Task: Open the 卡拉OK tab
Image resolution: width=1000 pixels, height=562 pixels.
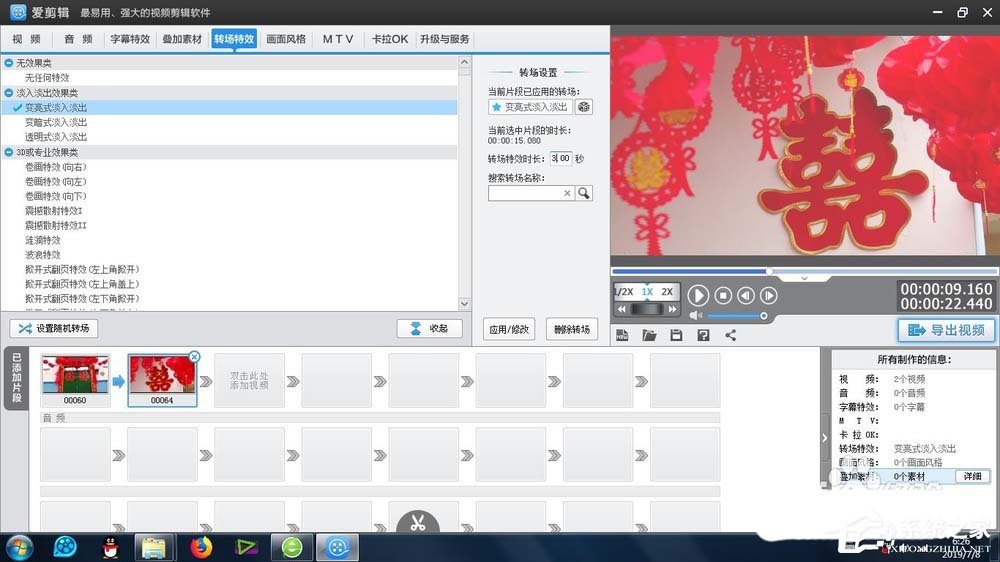Action: coord(390,39)
